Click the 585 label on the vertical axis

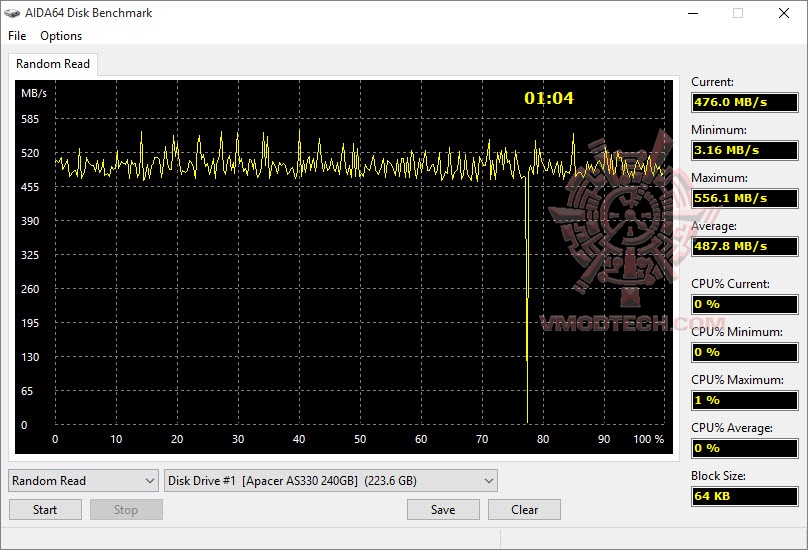pos(30,119)
